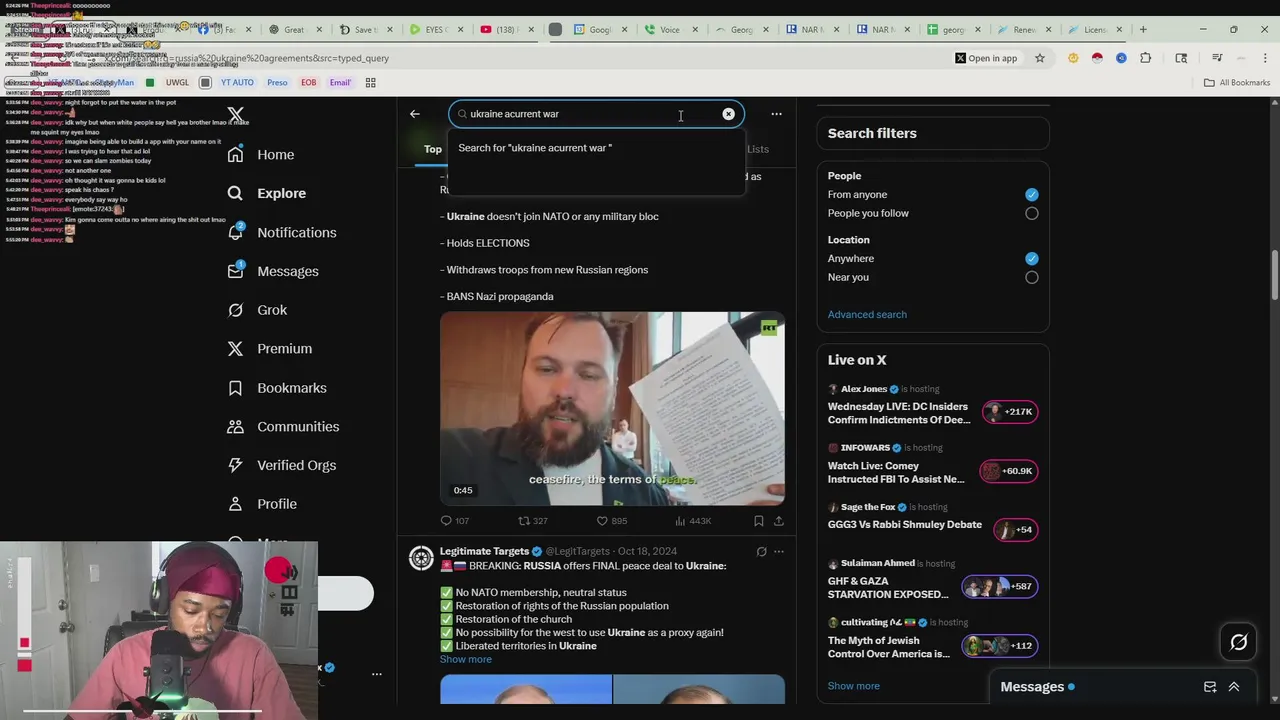The height and width of the screenshot is (720, 1280).
Task: Switch to the Voice browser tab
Action: [x=669, y=30]
